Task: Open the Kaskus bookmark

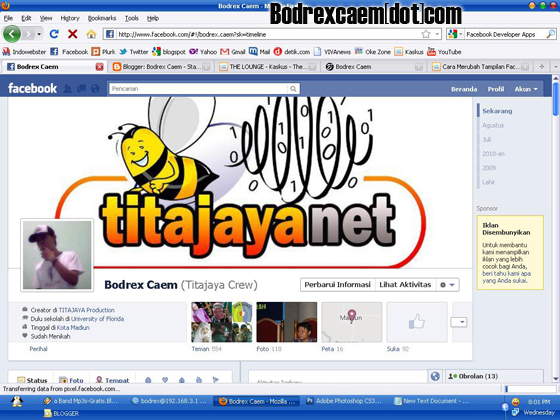Action: click(x=409, y=52)
